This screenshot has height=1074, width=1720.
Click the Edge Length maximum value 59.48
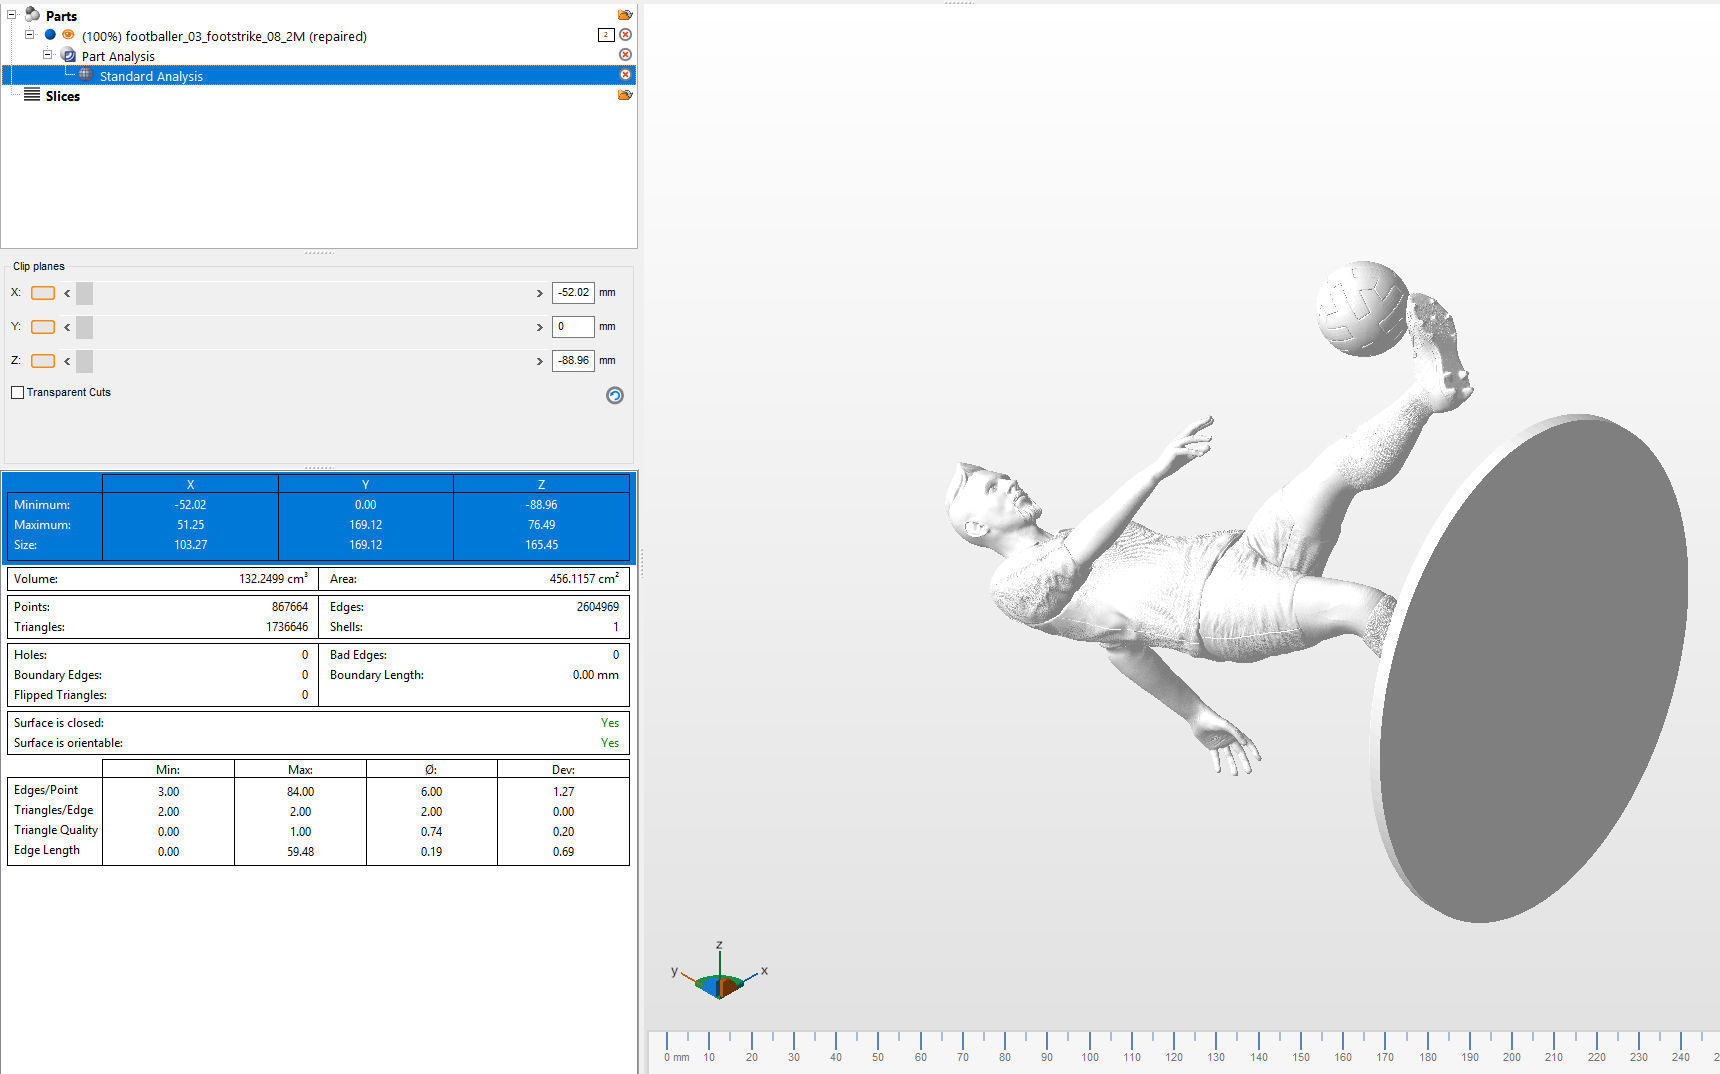(300, 851)
